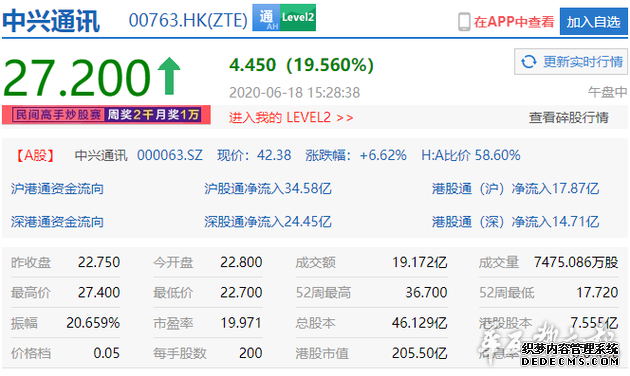Click timestamp 2020-06-18 15:28:38
The width and height of the screenshot is (630, 376).
pos(295,93)
